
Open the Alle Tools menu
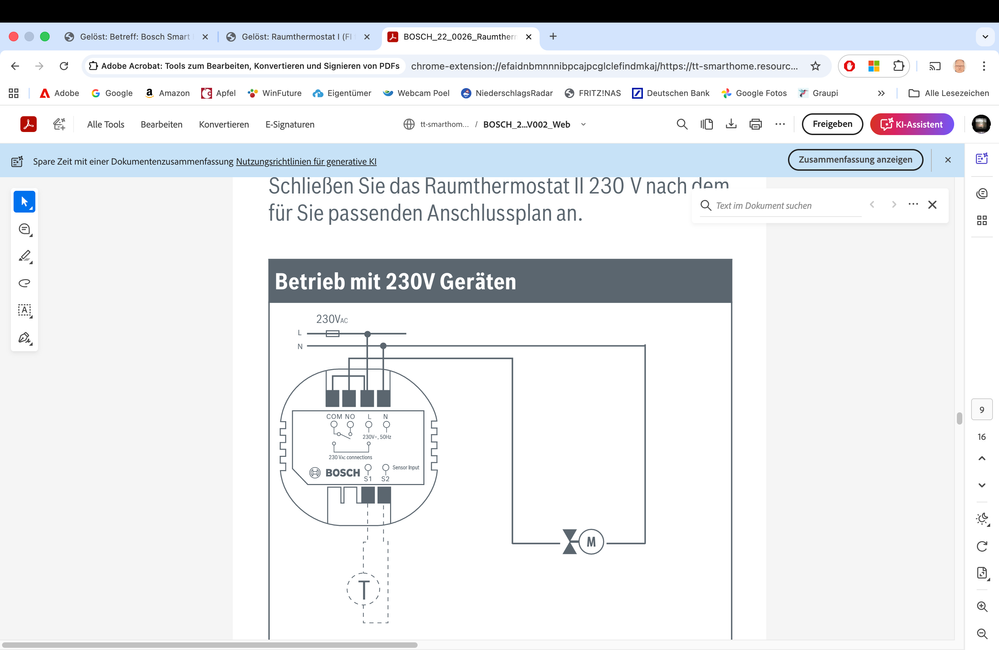(105, 125)
